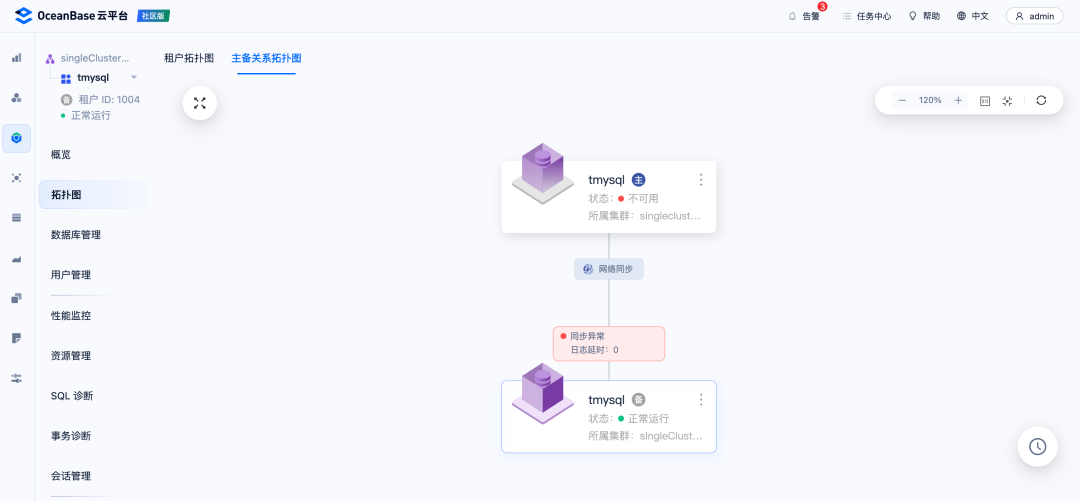Viewport: 1080px width, 501px height.
Task: Switch to the 租户拓扑图 tab
Action: tap(189, 58)
